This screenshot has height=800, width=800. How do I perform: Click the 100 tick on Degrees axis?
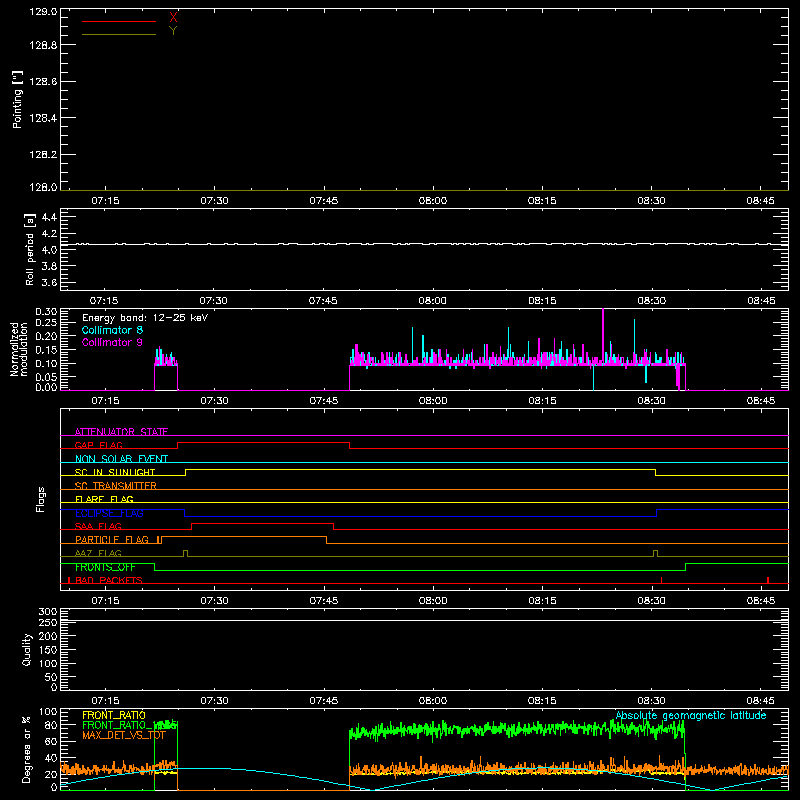point(48,712)
